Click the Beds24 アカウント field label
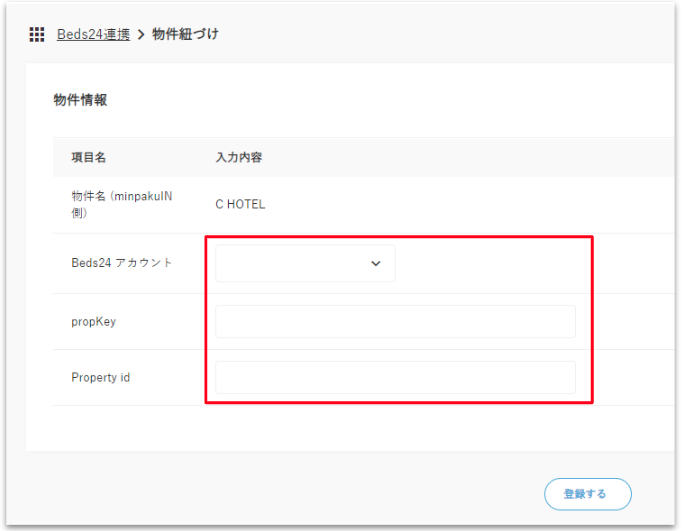 121,263
